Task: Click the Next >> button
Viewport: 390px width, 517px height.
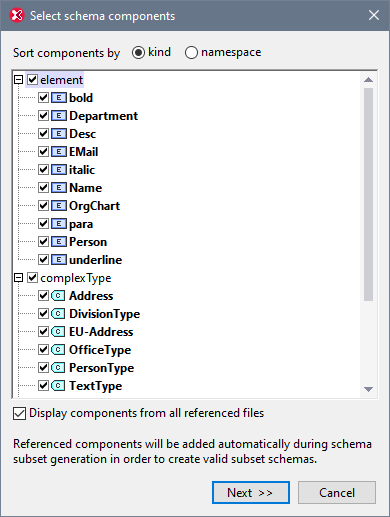Action: [x=251, y=492]
